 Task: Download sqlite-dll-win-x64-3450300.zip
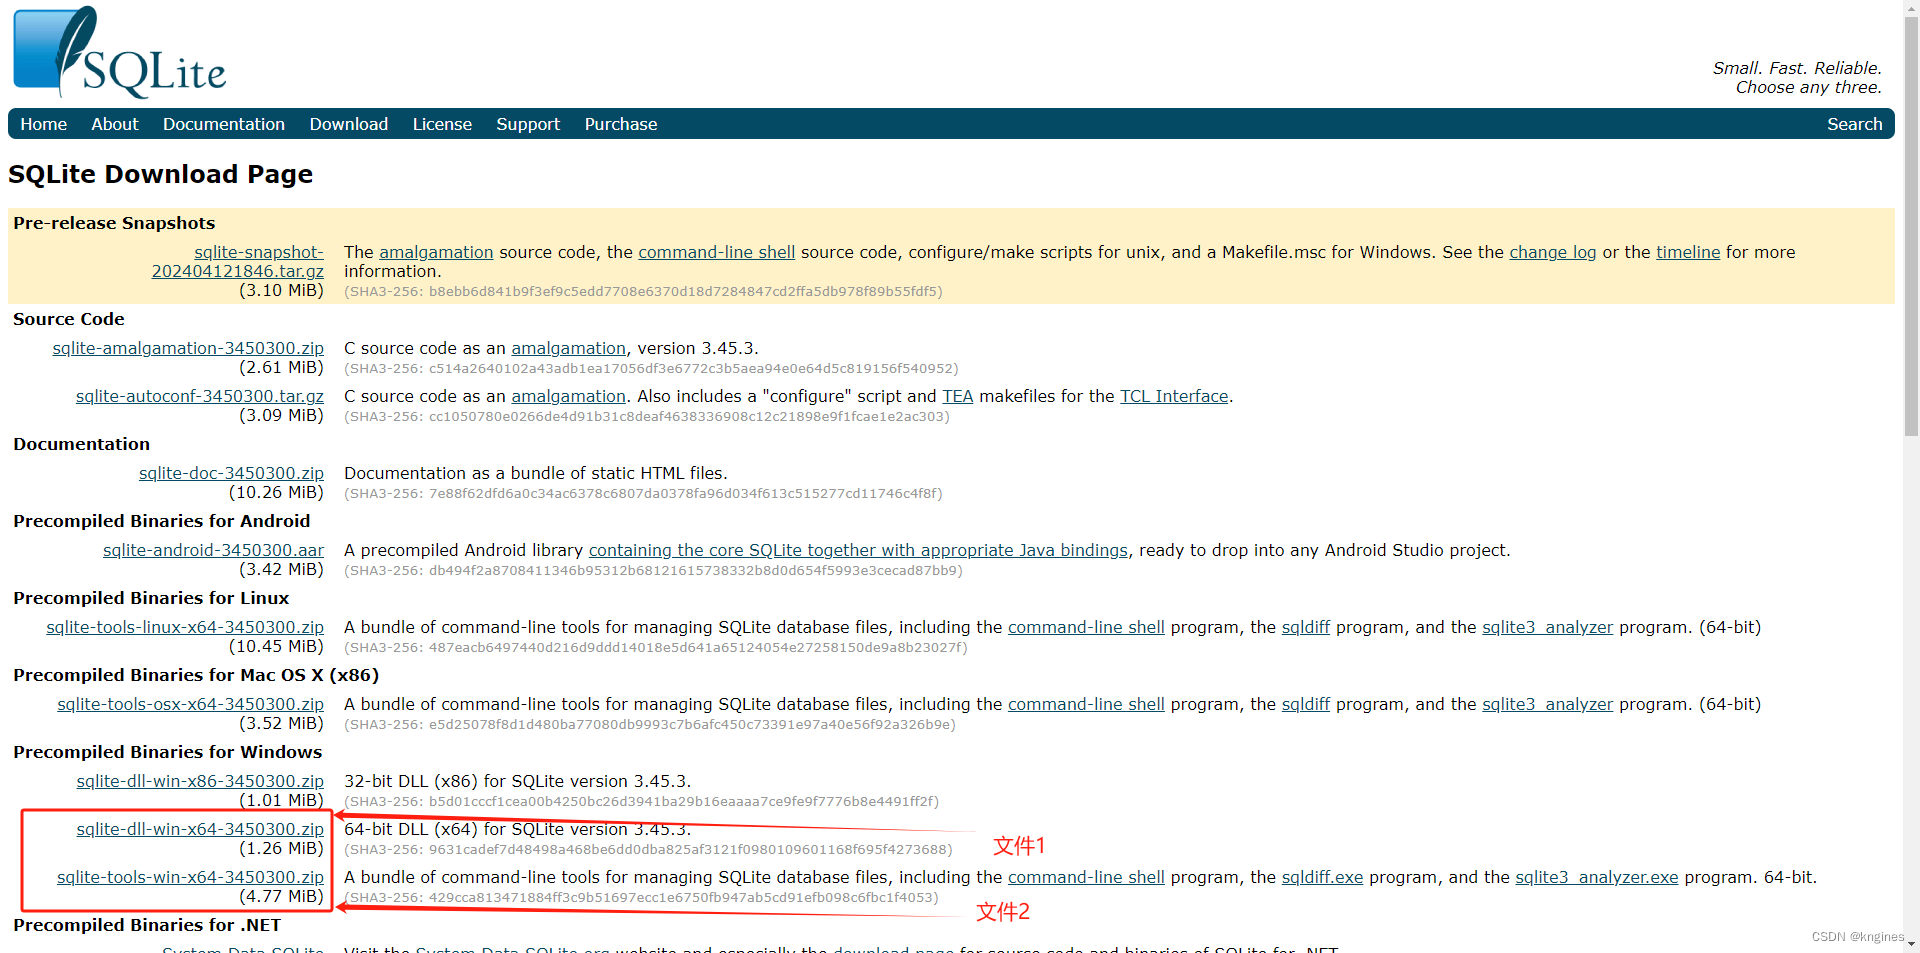pyautogui.click(x=200, y=829)
